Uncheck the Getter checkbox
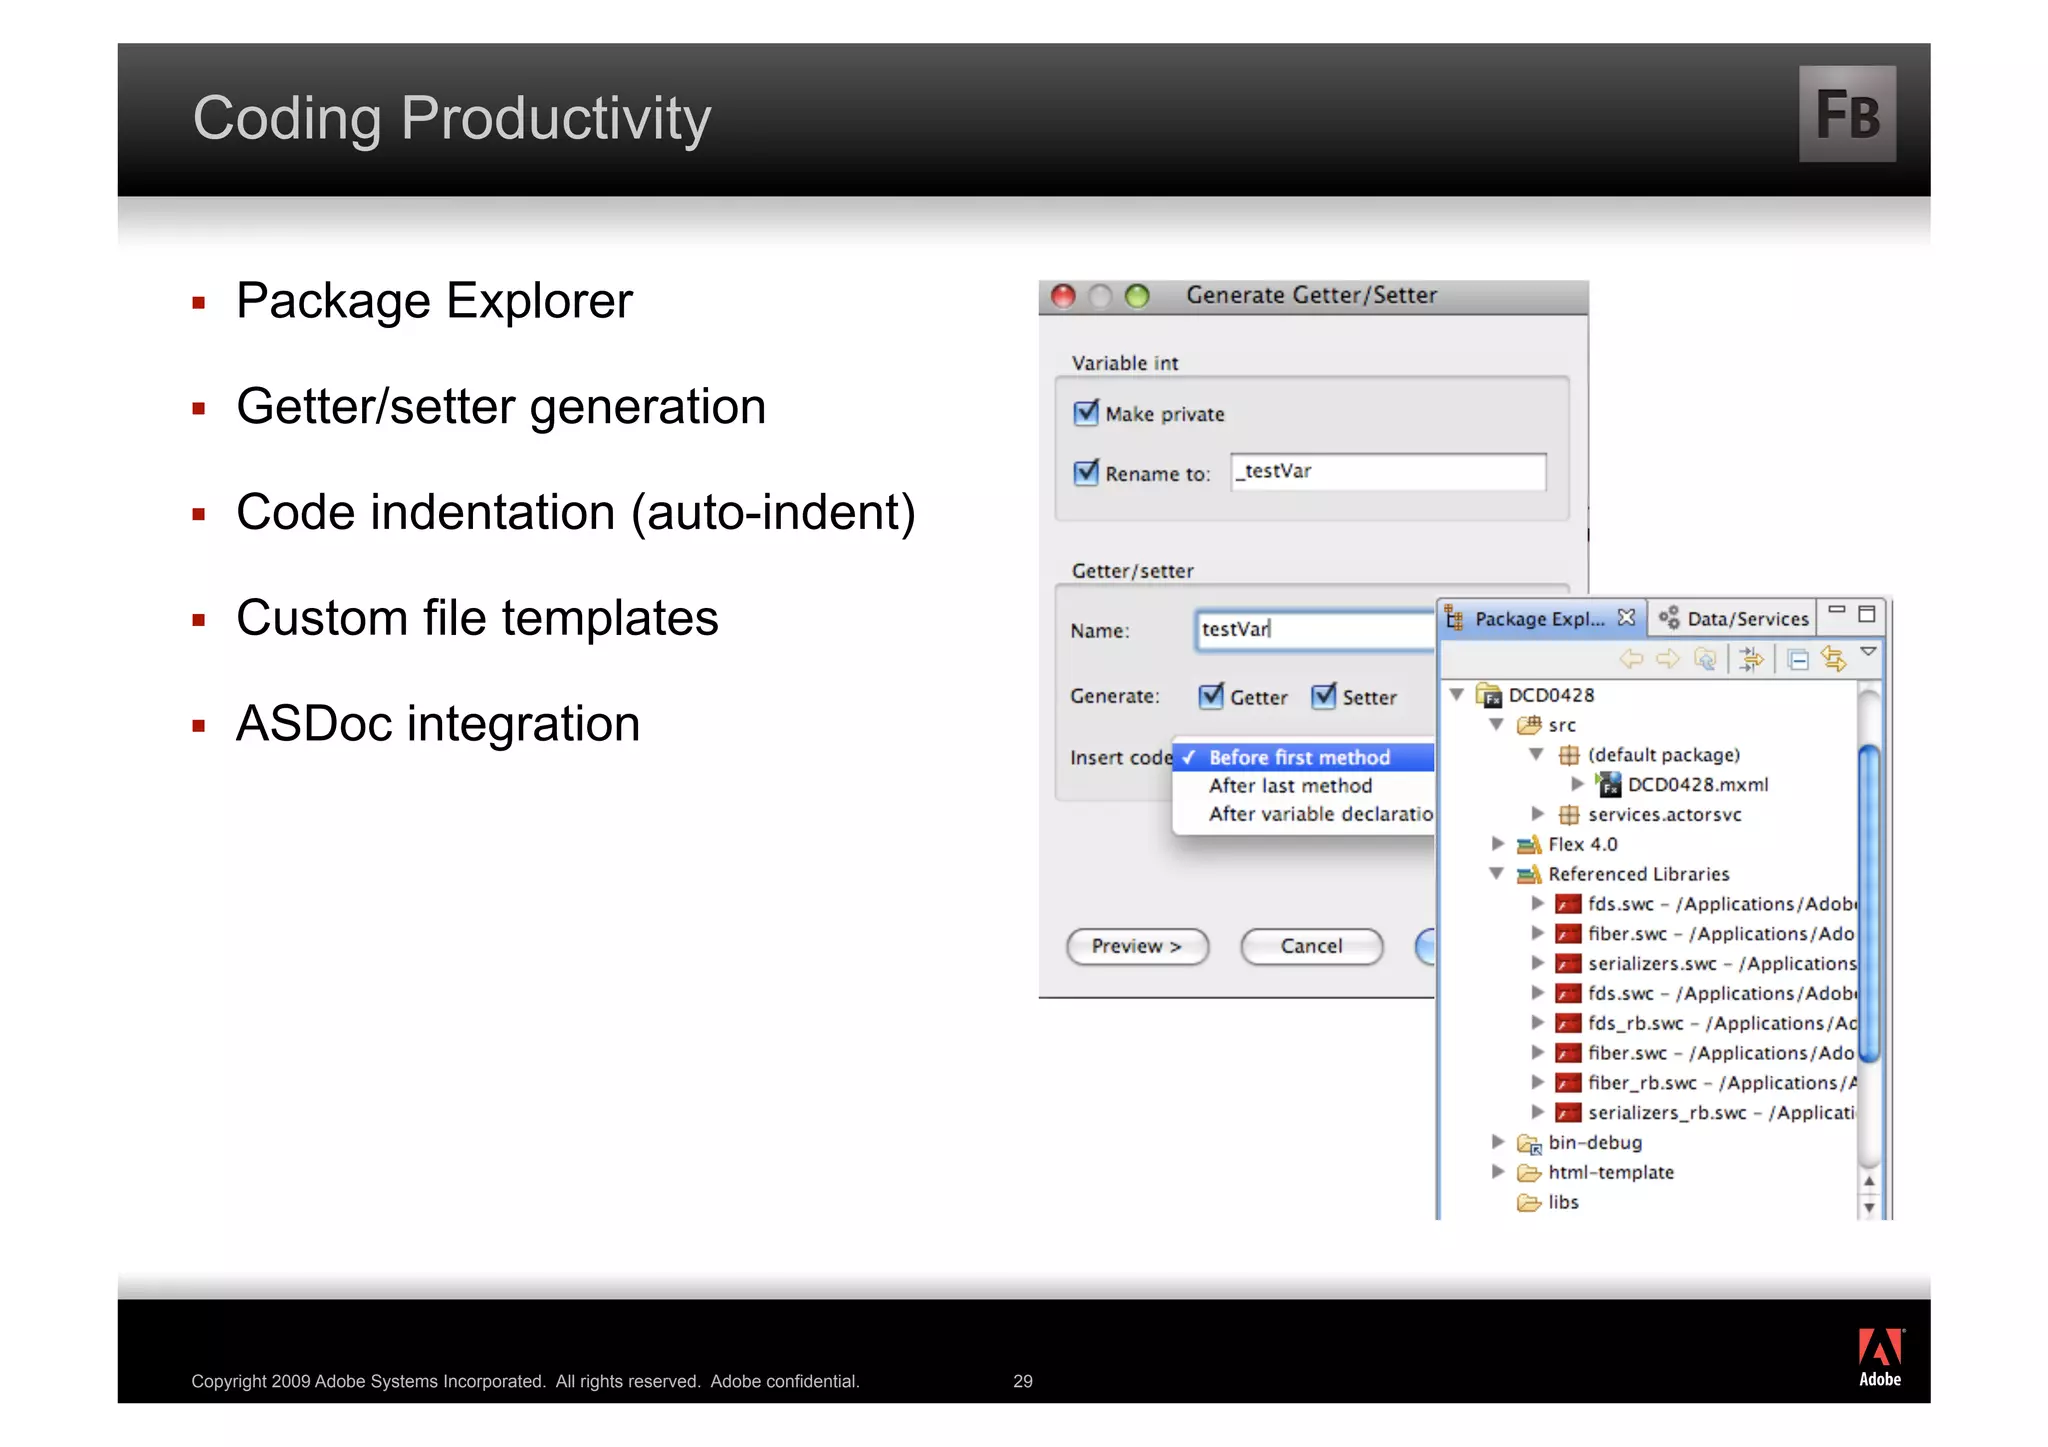2048x1447 pixels. point(1211,696)
